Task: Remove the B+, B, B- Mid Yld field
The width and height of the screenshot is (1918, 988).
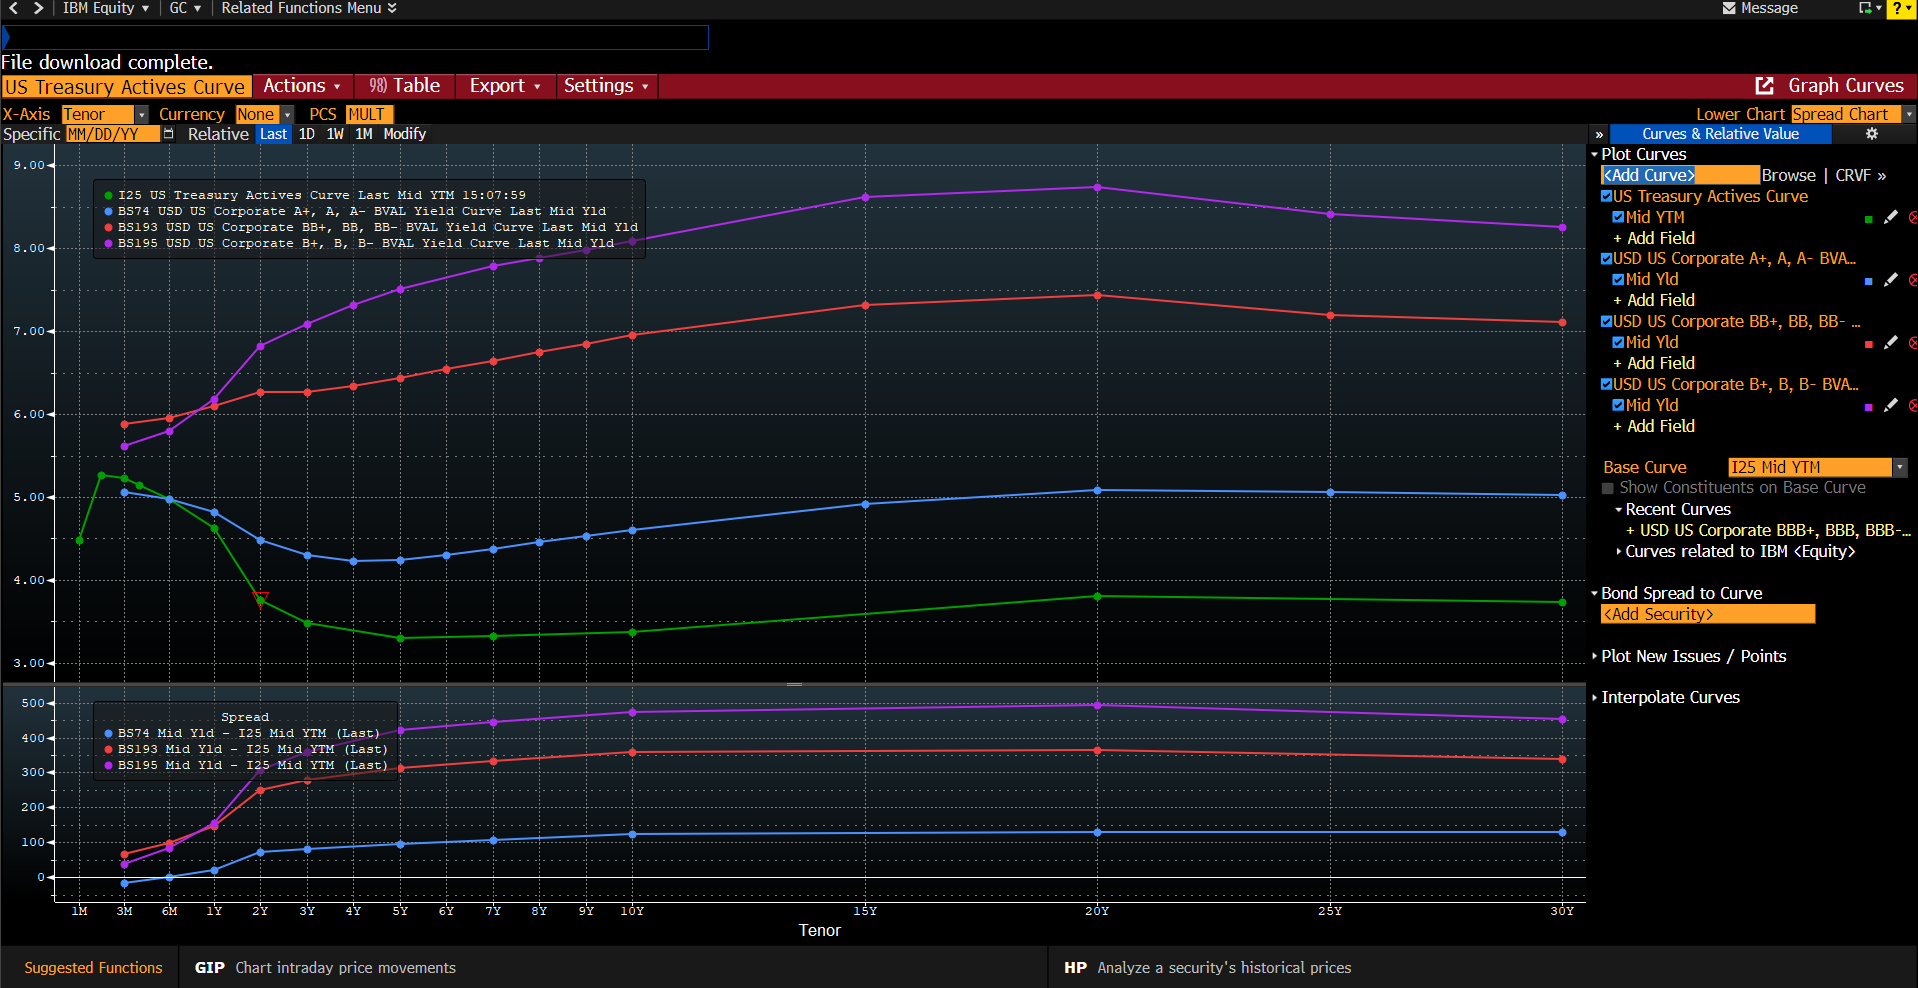Action: pyautogui.click(x=1913, y=405)
